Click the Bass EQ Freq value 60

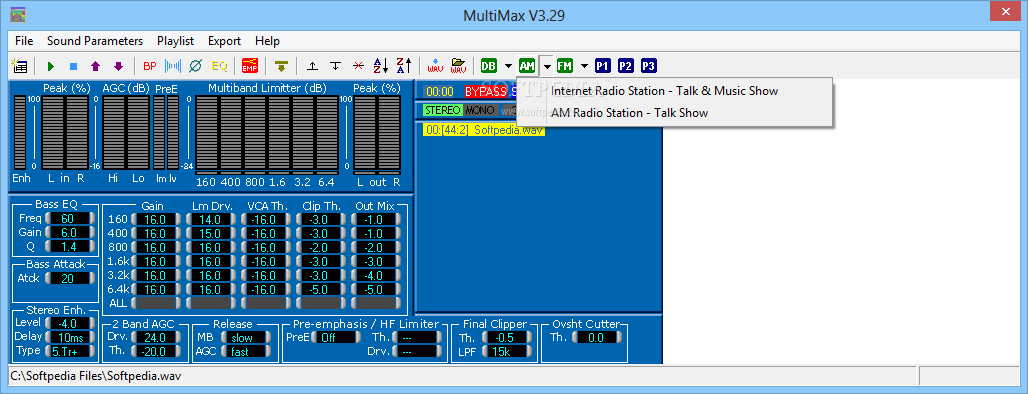69,218
